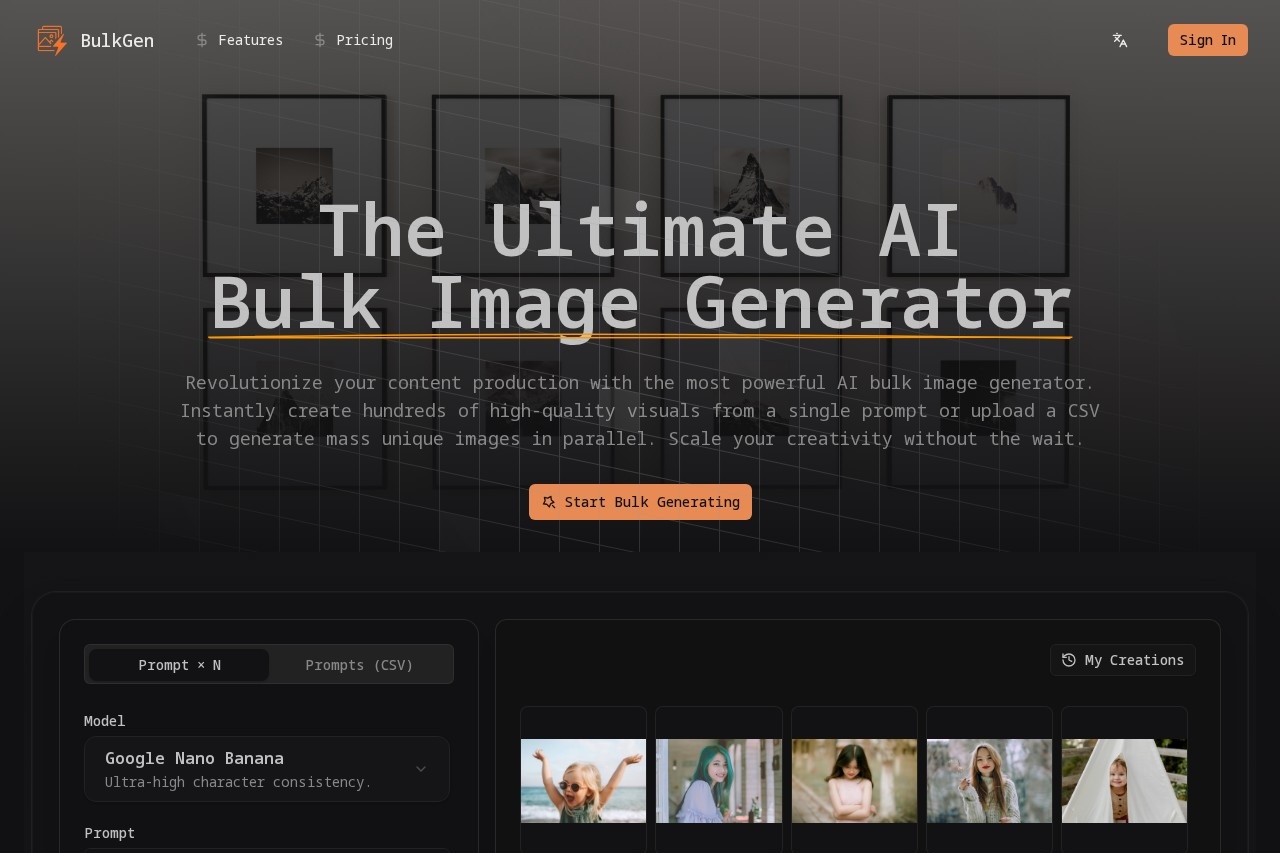Screen dimensions: 1280x853
Task: Click the sparkle icon on Start Bulk Generating
Action: tap(549, 502)
